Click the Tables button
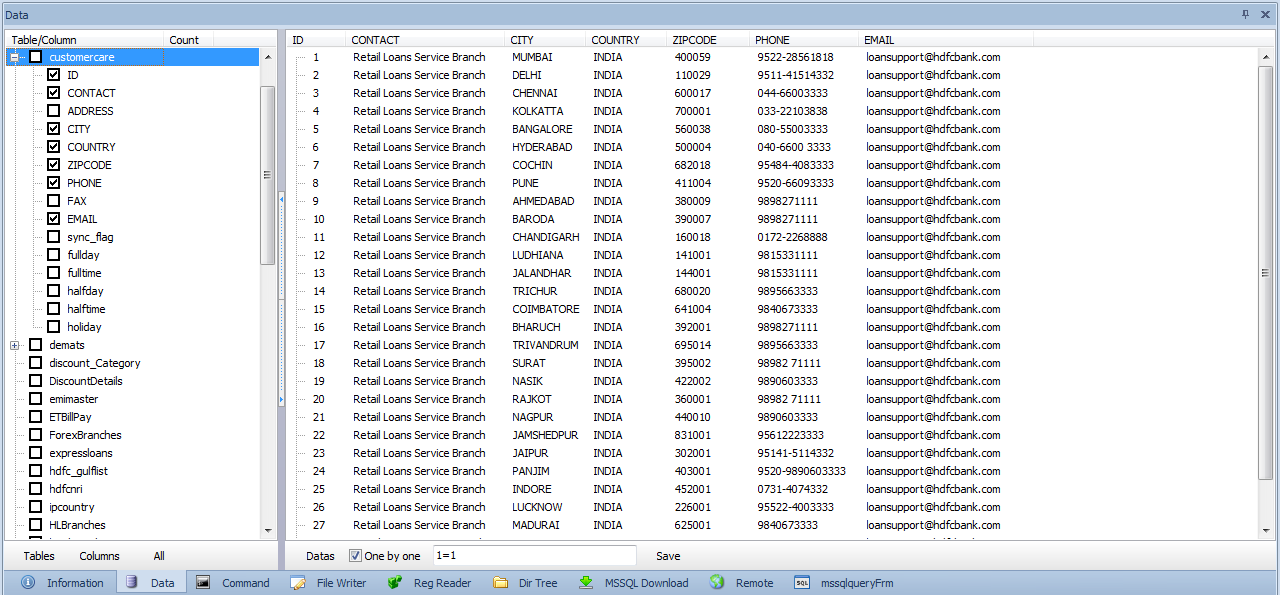 click(x=39, y=556)
